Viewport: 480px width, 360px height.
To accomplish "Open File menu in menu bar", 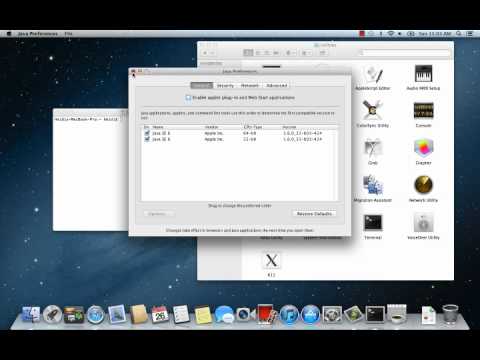I will tap(68, 34).
